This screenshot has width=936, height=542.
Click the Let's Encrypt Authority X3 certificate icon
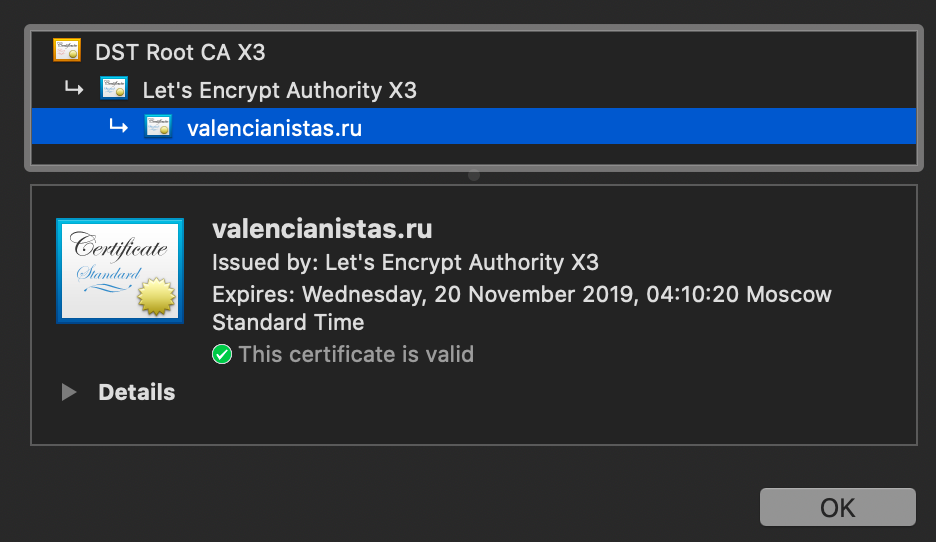114,90
